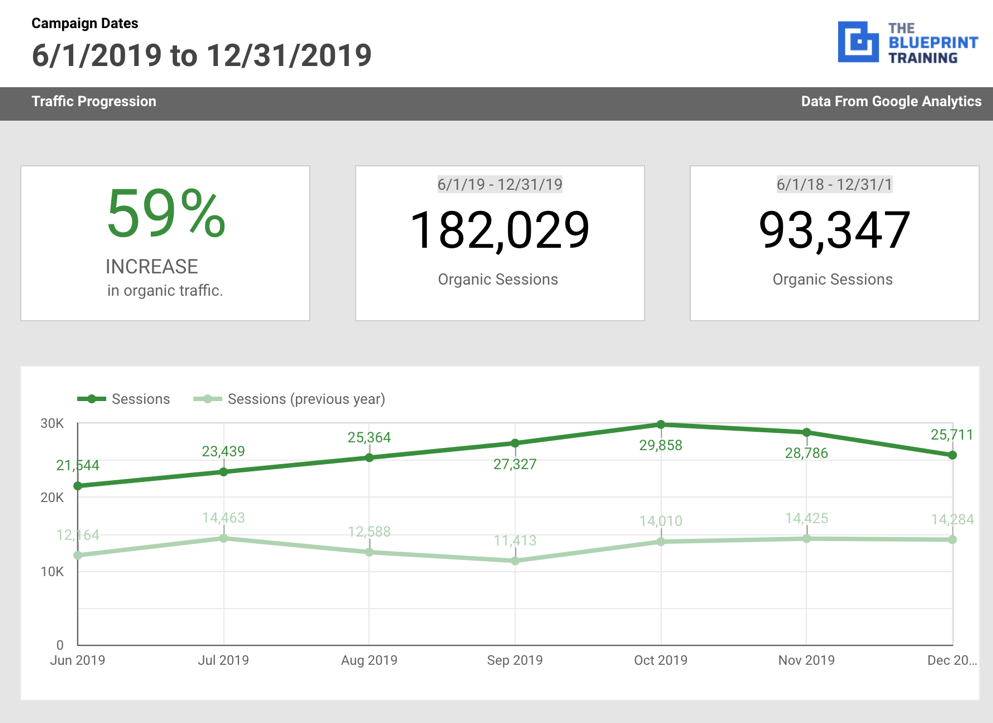This screenshot has height=723, width=993.
Task: Click the October 2019 peak point showing 29,858
Action: pyautogui.click(x=661, y=424)
